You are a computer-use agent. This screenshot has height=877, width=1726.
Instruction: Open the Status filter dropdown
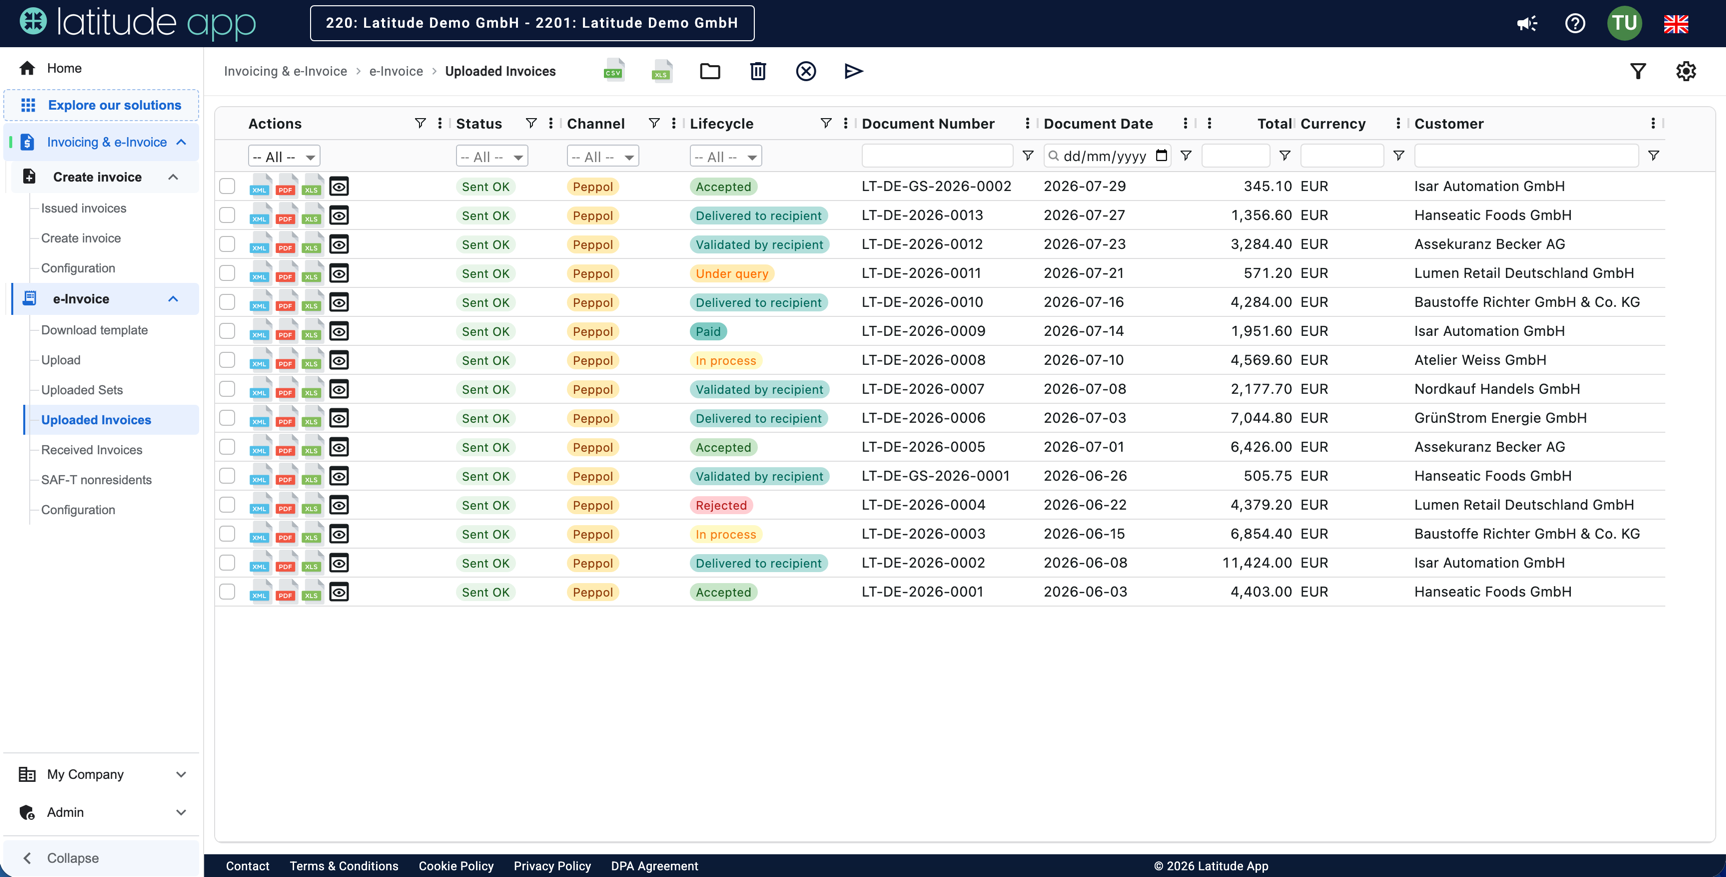coord(492,157)
